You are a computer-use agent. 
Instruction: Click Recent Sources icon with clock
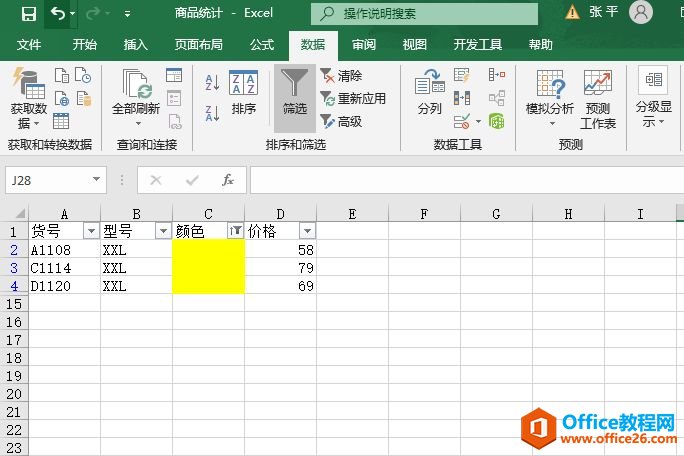pyautogui.click(x=83, y=75)
